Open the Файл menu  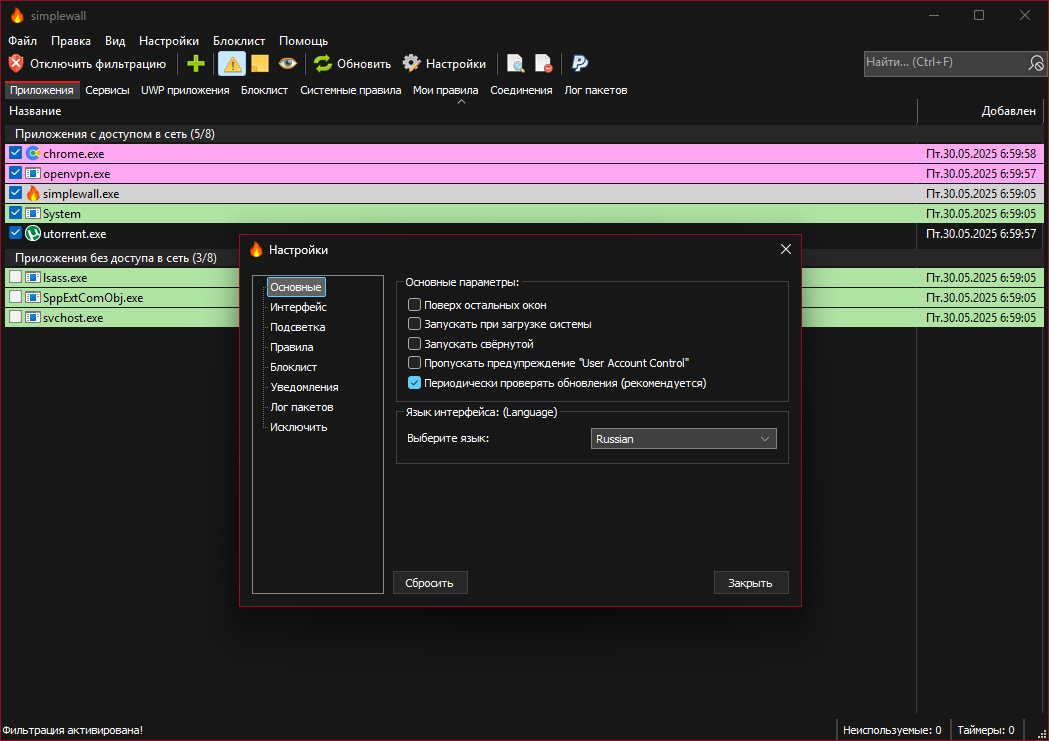(23, 41)
